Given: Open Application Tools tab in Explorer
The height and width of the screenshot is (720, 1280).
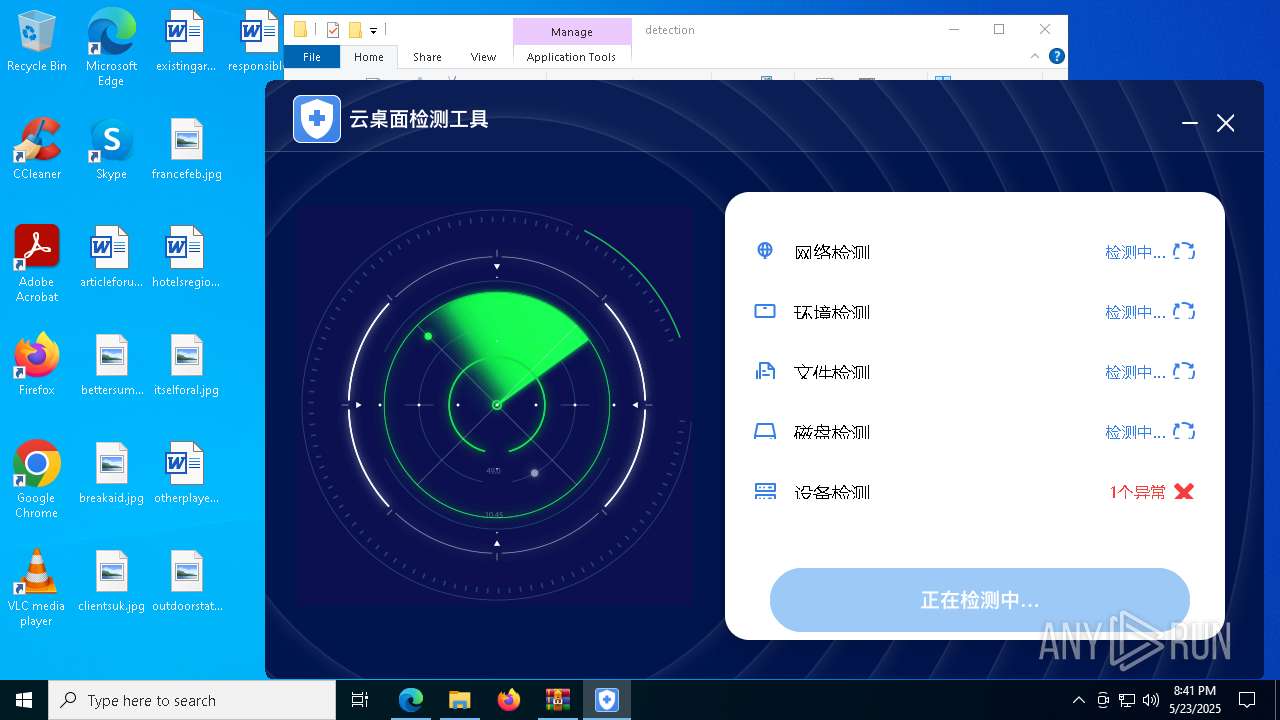Looking at the screenshot, I should click(571, 57).
